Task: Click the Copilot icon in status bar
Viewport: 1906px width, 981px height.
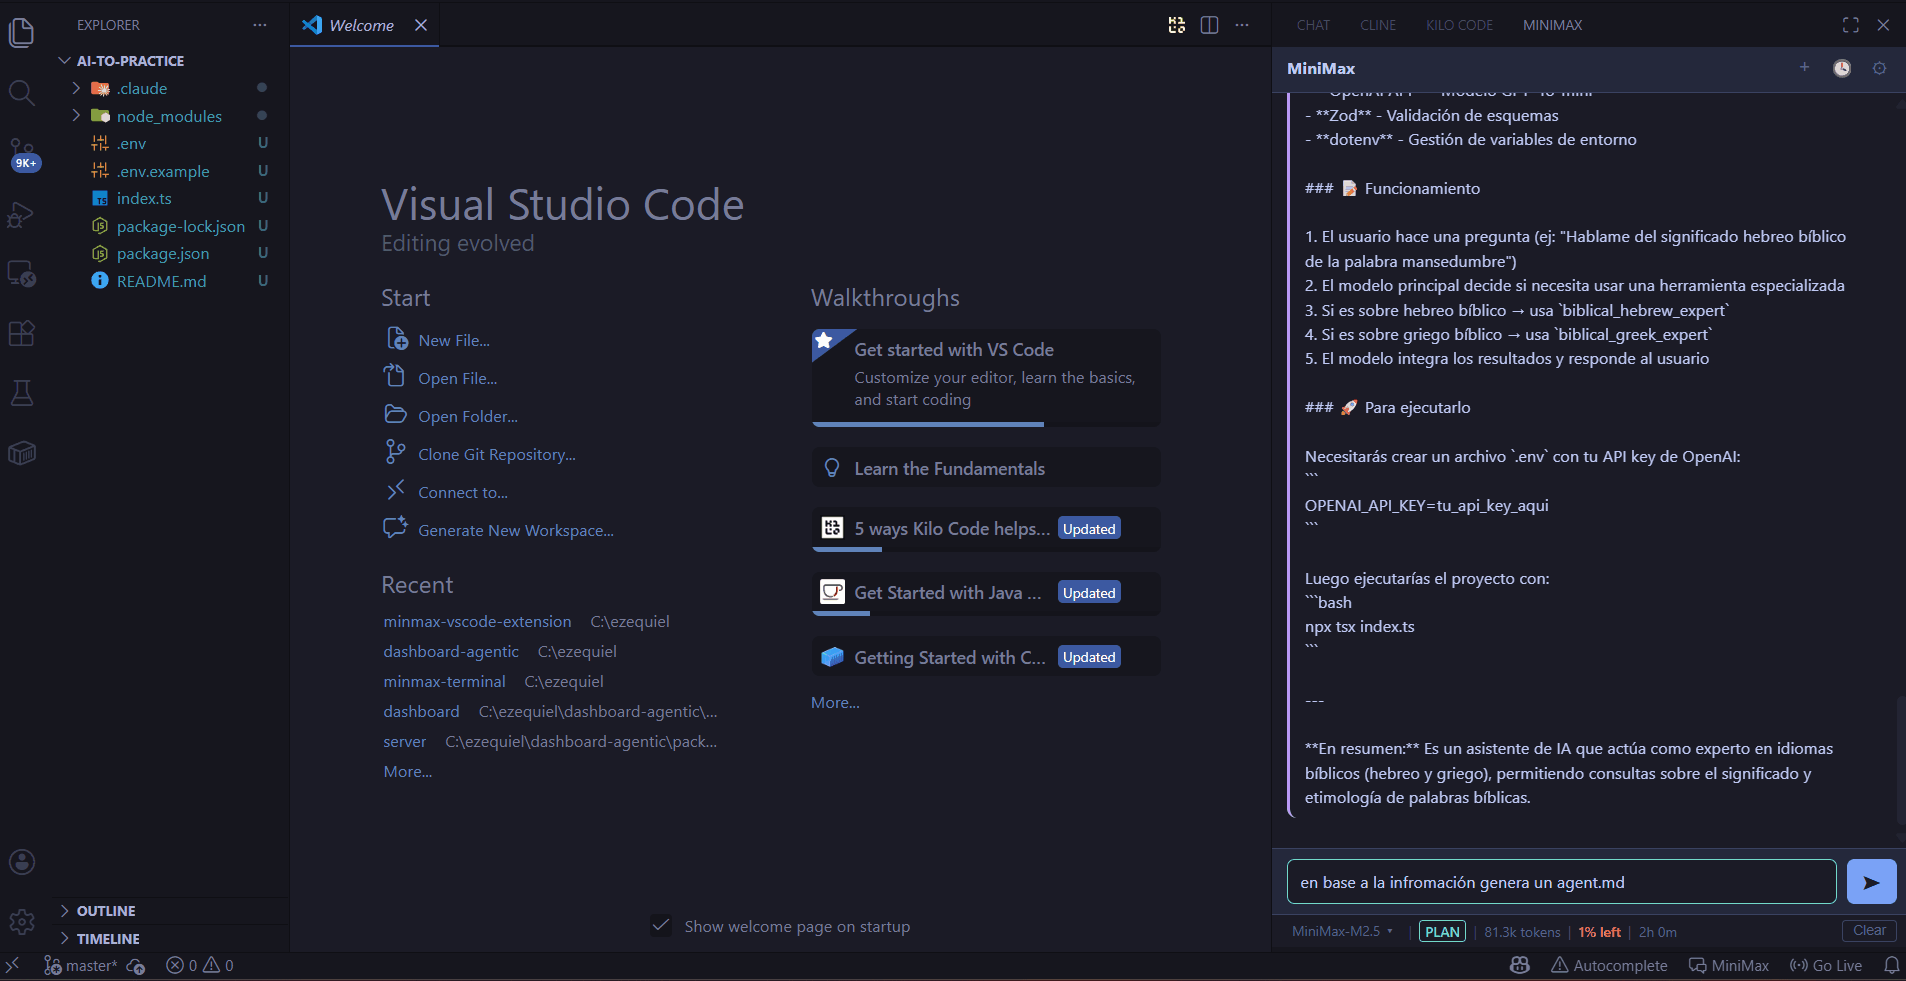Action: [x=1519, y=965]
